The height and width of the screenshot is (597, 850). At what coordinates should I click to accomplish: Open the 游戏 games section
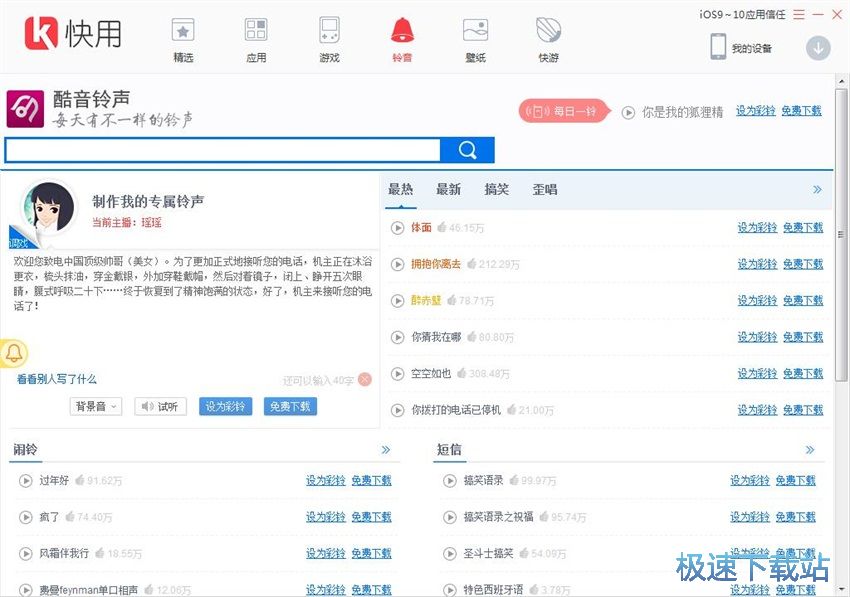pos(329,40)
